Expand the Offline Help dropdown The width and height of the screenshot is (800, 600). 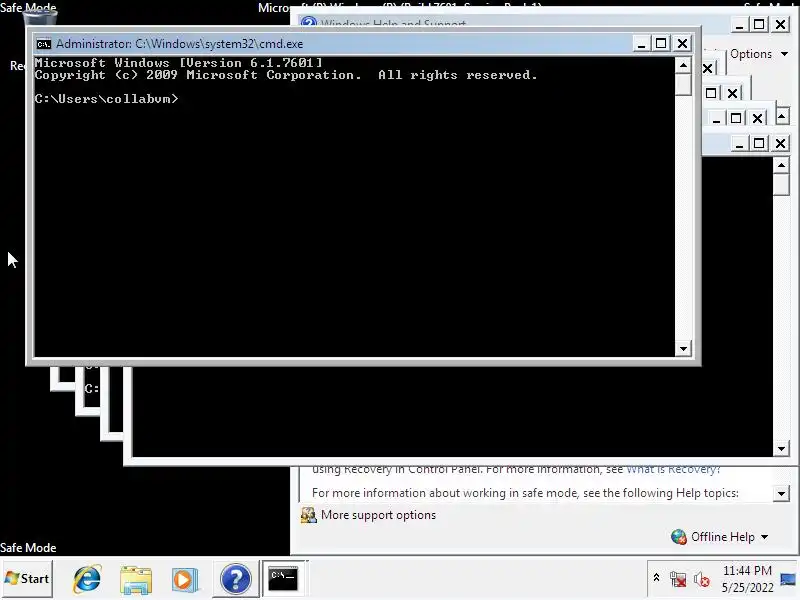pos(720,537)
